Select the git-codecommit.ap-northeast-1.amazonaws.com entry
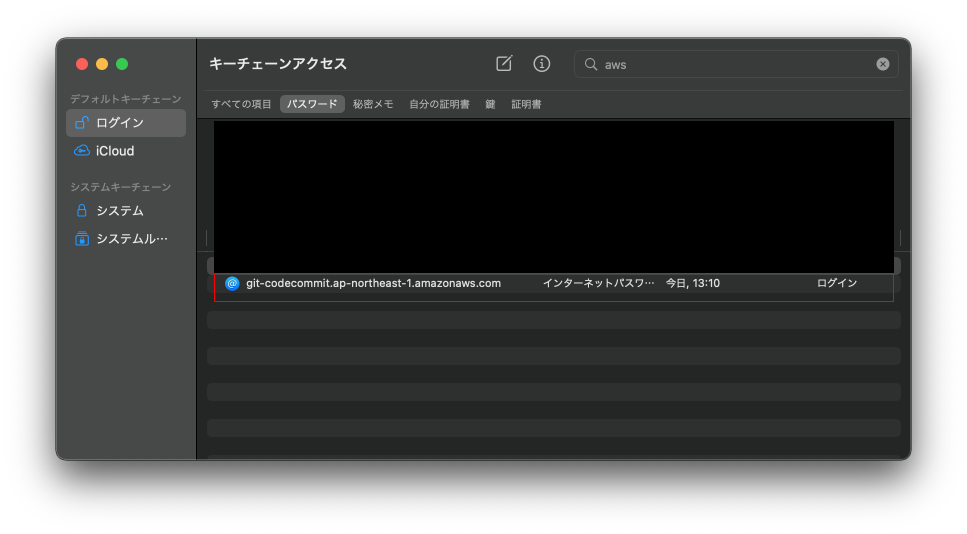 point(554,284)
